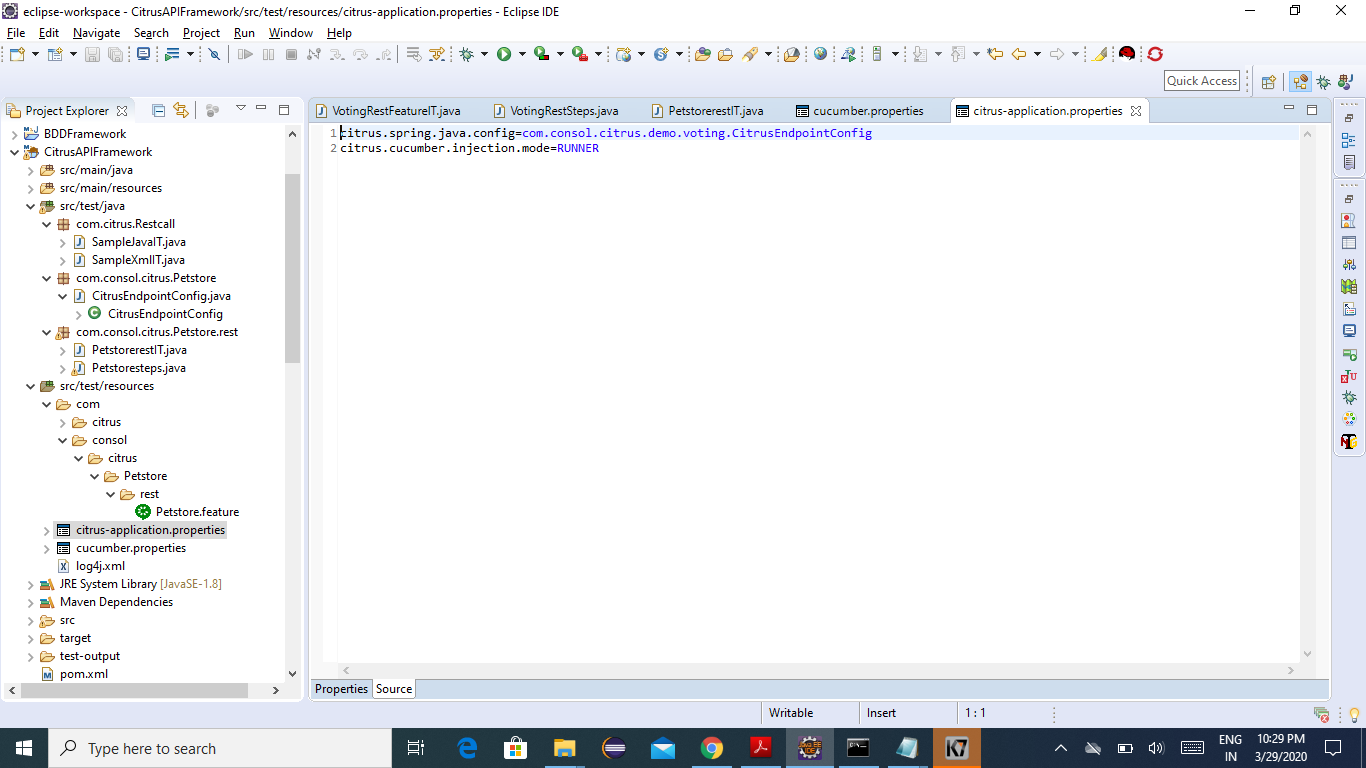Image resolution: width=1366 pixels, height=768 pixels.
Task: Open Google Chrome from the taskbar
Action: 711,748
